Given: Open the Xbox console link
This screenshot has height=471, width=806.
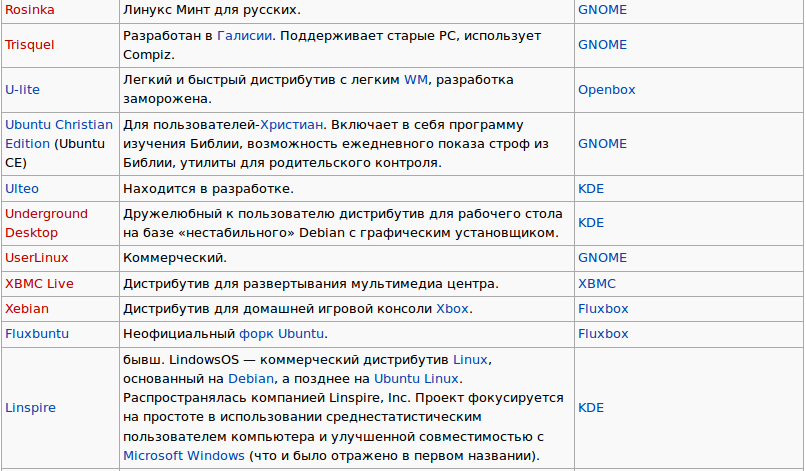Looking at the screenshot, I should point(452,309).
